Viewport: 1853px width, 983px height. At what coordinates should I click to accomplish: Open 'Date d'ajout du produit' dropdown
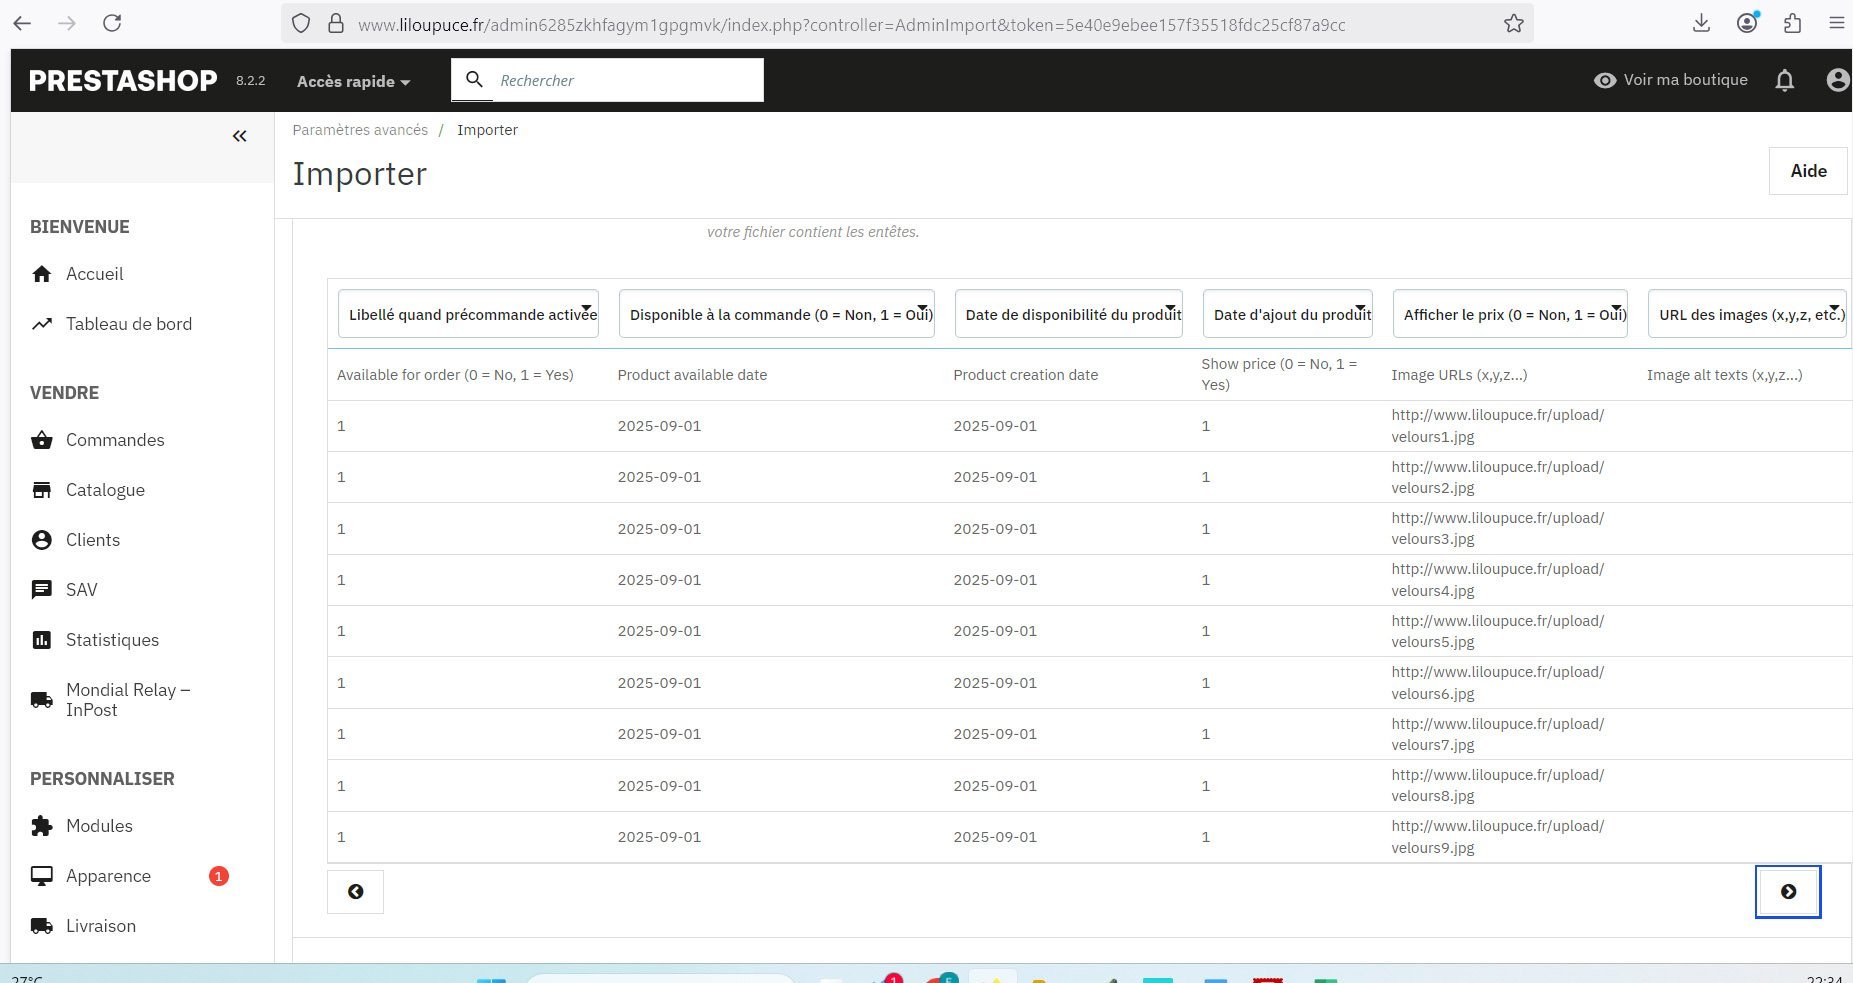[1287, 314]
